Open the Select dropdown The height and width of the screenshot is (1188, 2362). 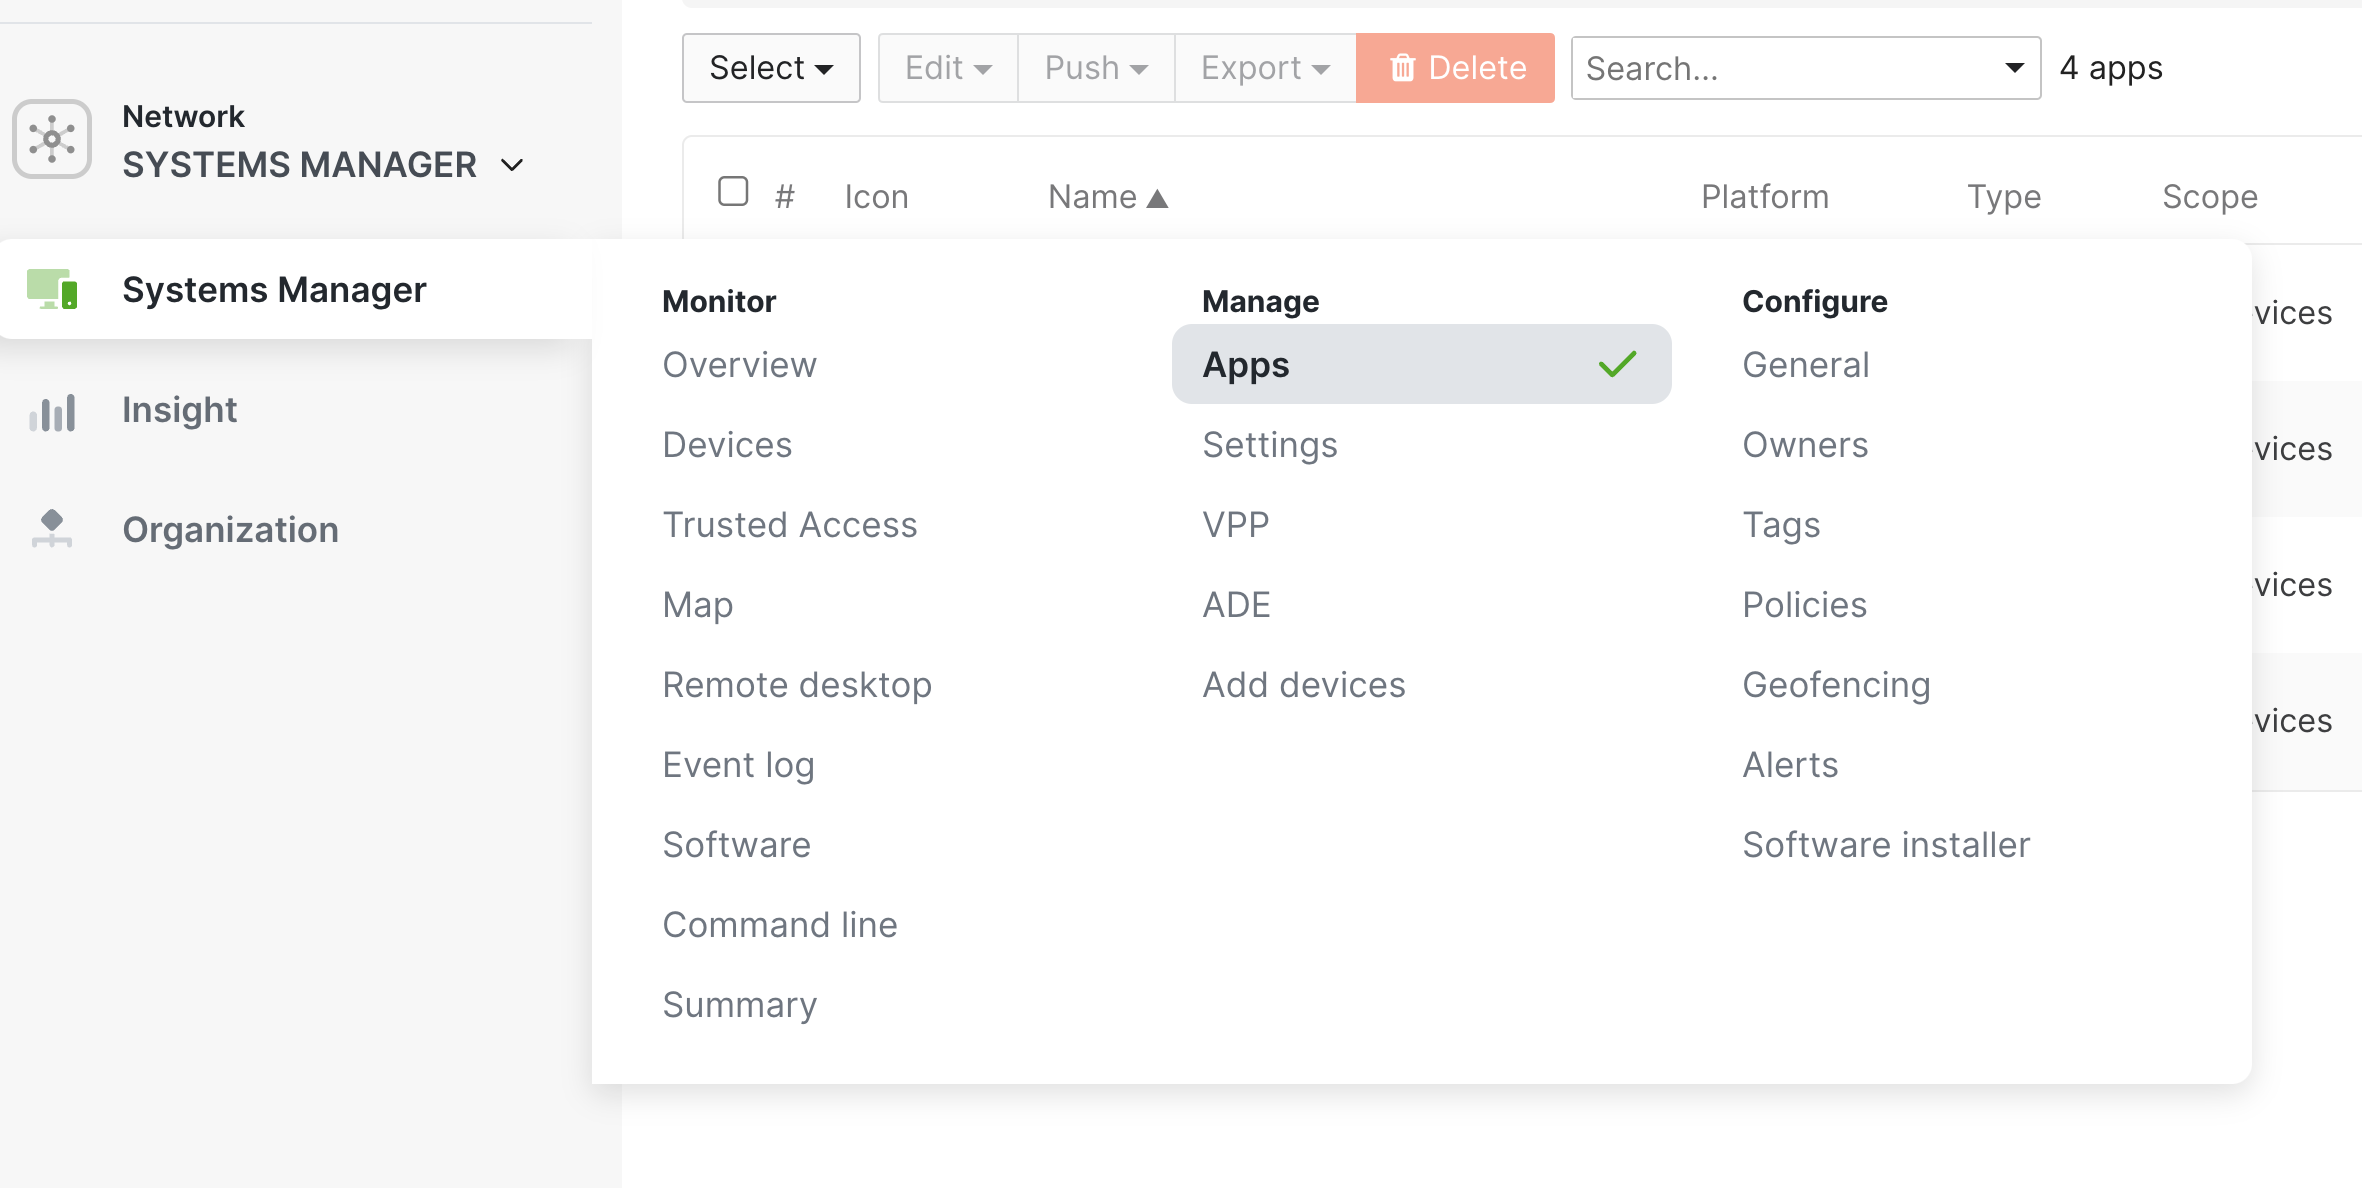[770, 67]
